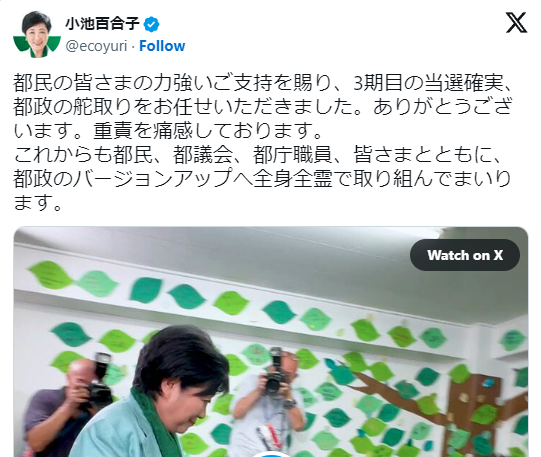Viewport: 541px width, 457px height.
Task: Click the video's partially visible play button
Action: 272,454
